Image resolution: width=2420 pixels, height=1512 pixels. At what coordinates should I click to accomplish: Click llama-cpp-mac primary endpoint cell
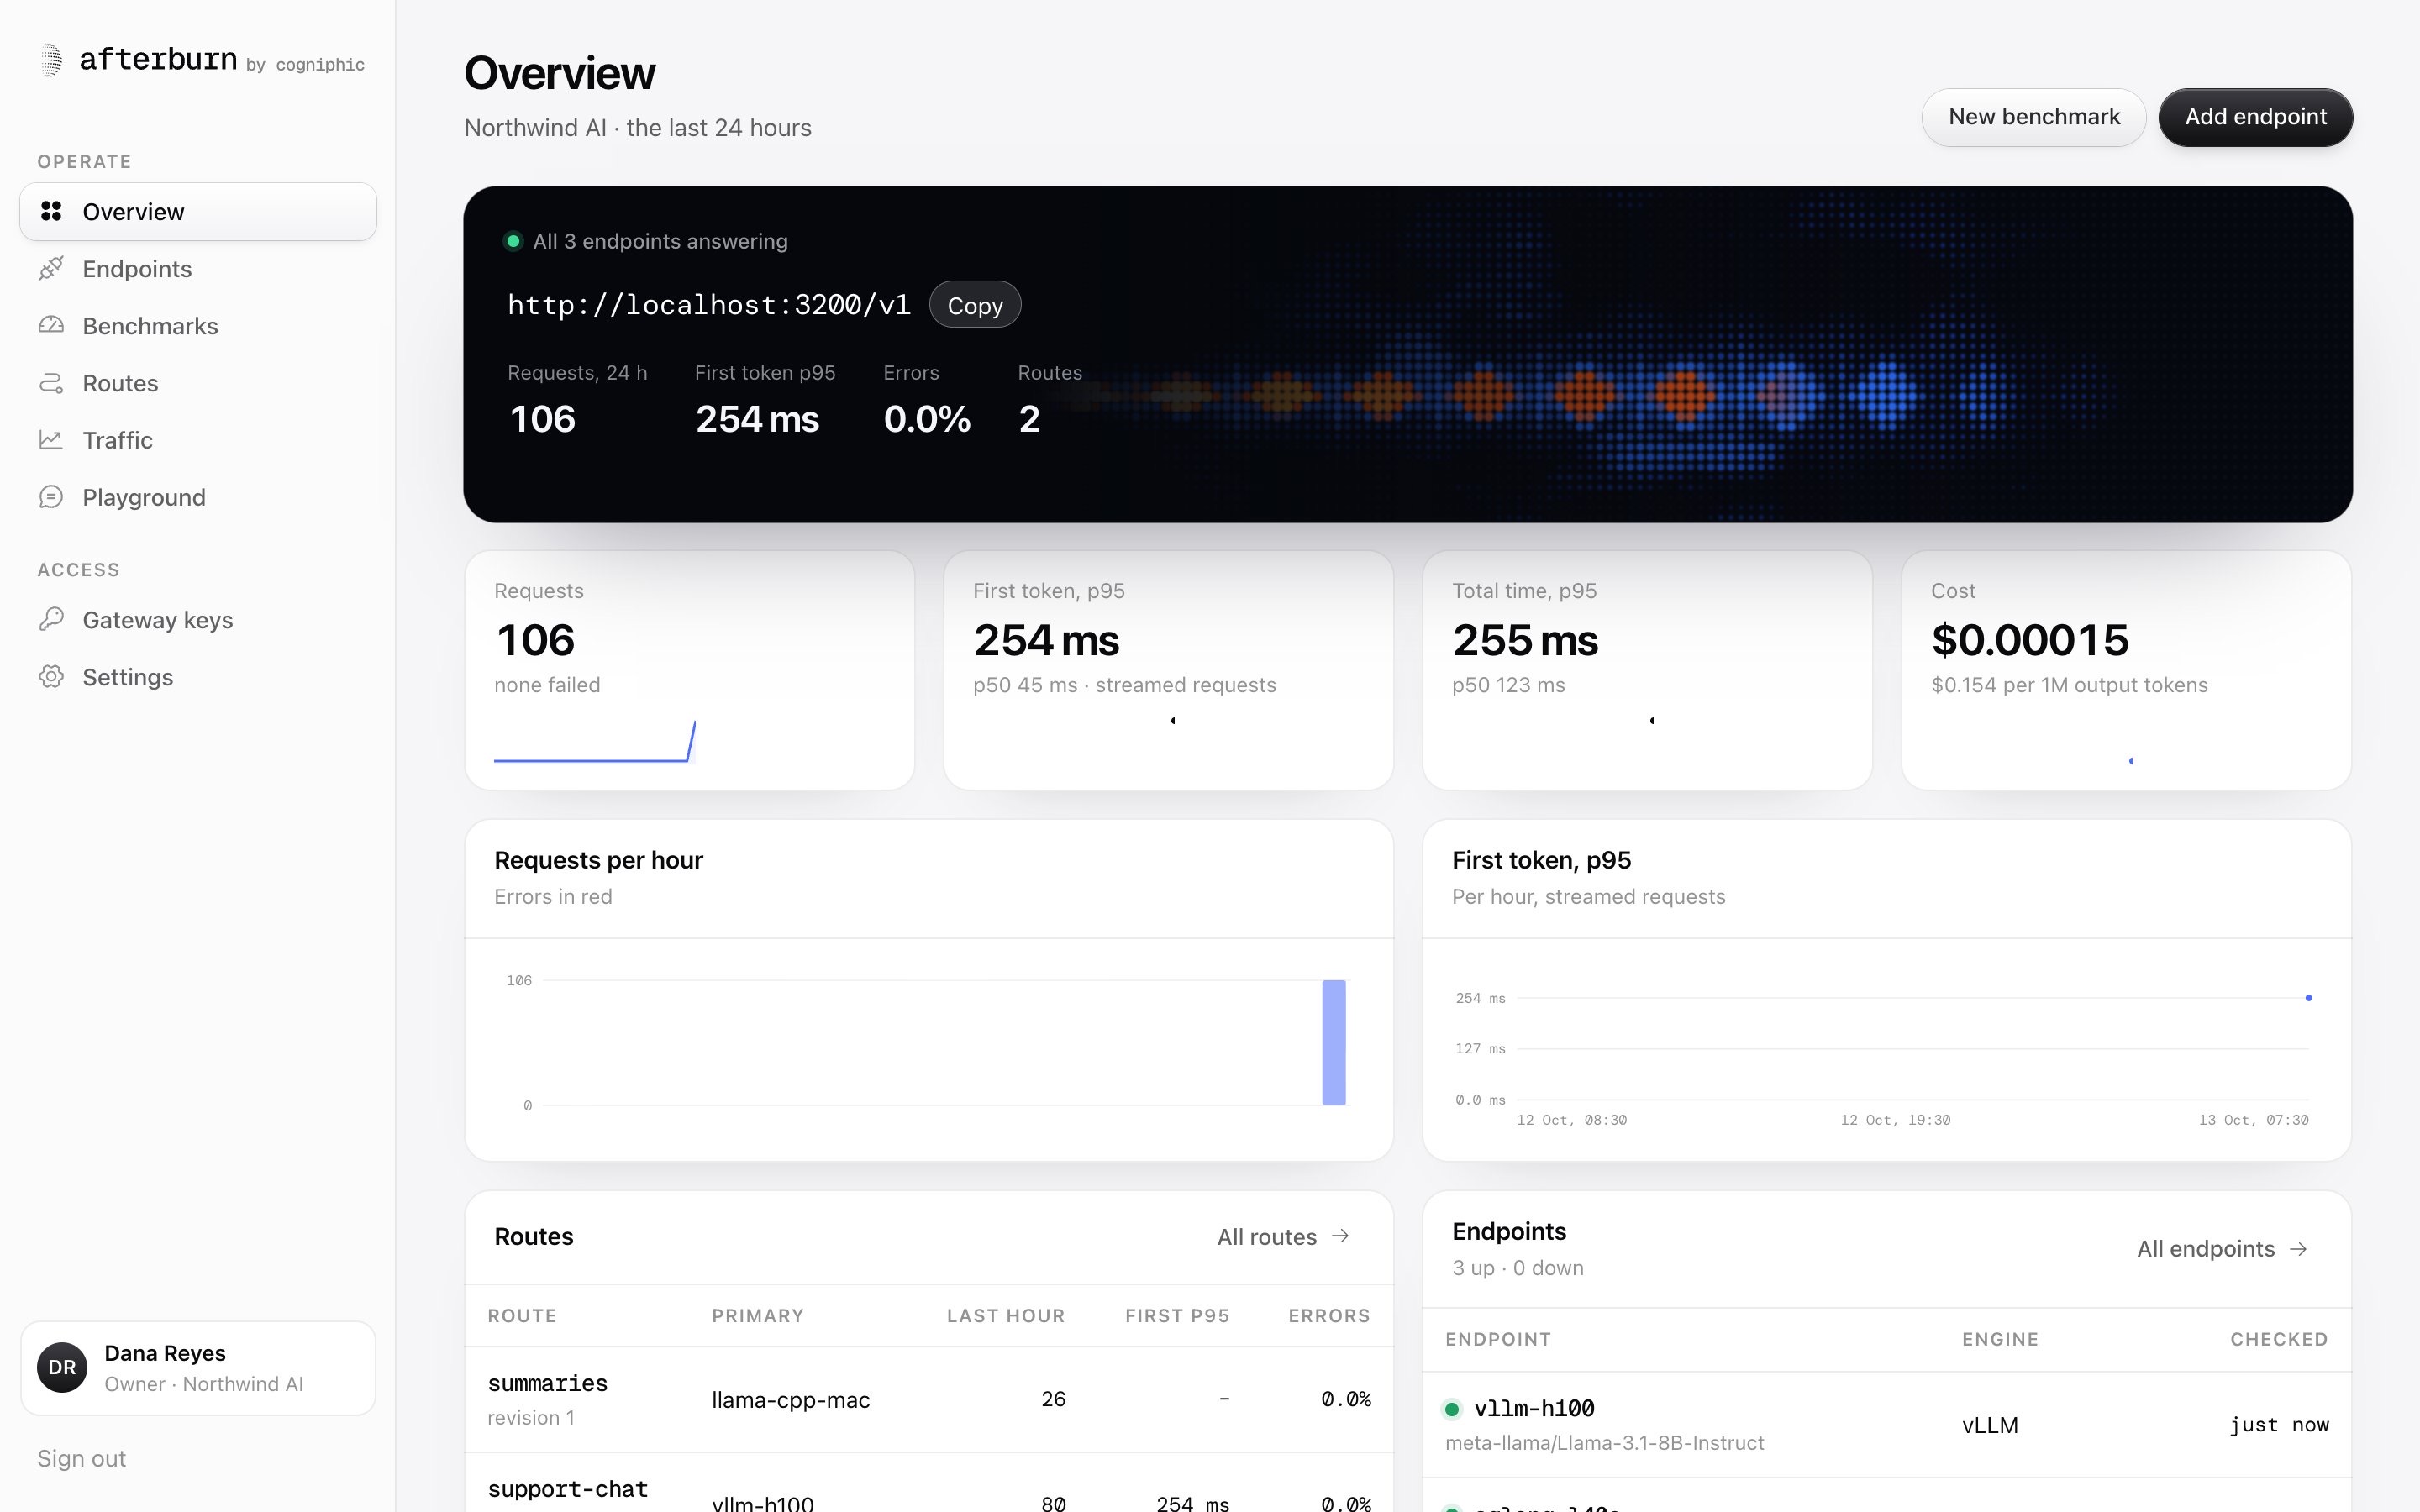790,1400
